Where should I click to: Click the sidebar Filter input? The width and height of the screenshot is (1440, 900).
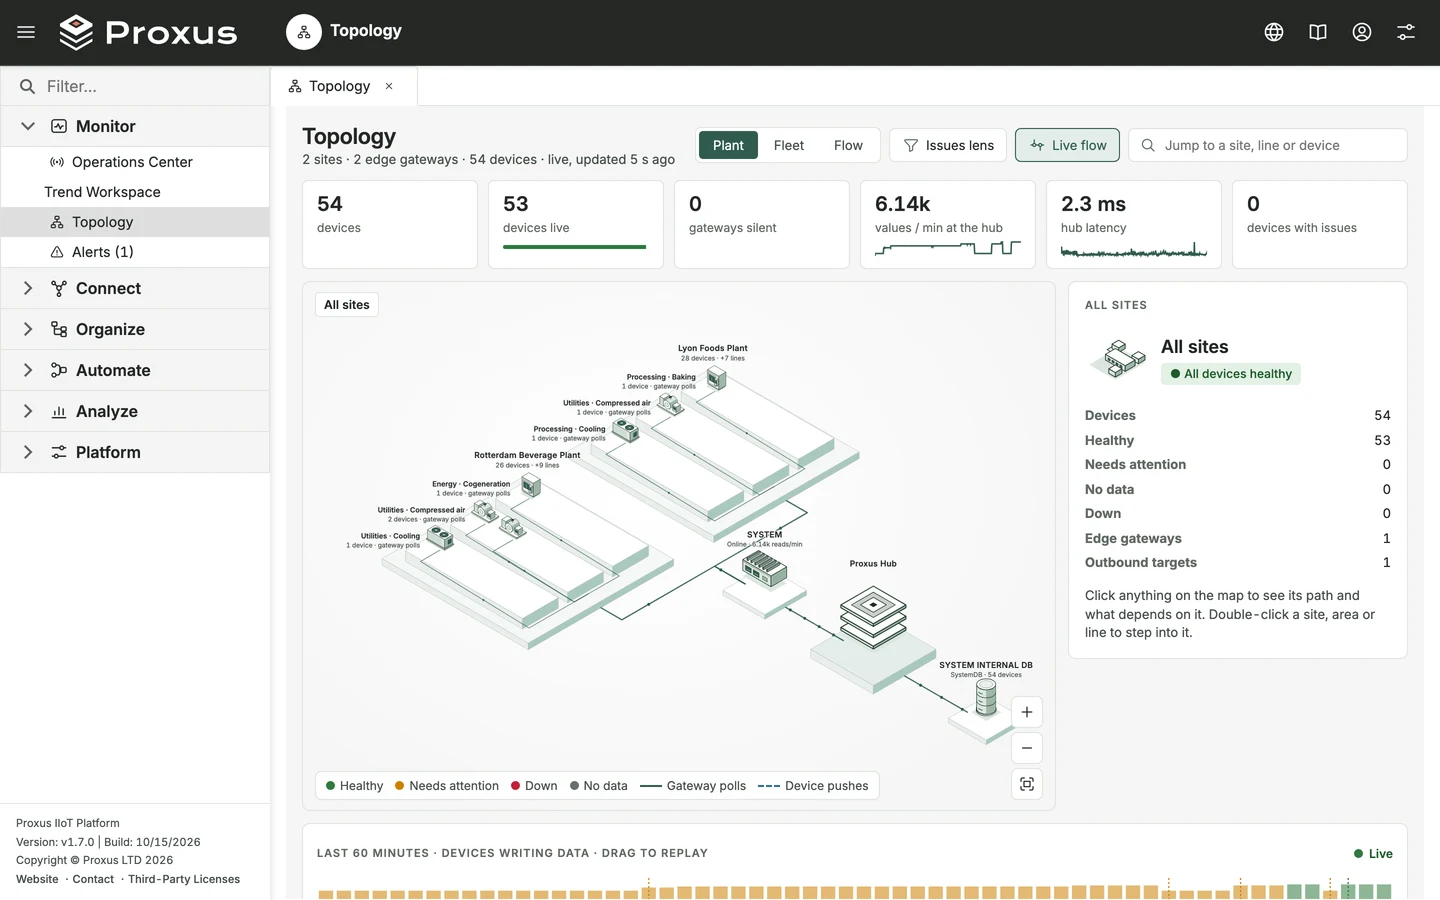click(x=135, y=86)
